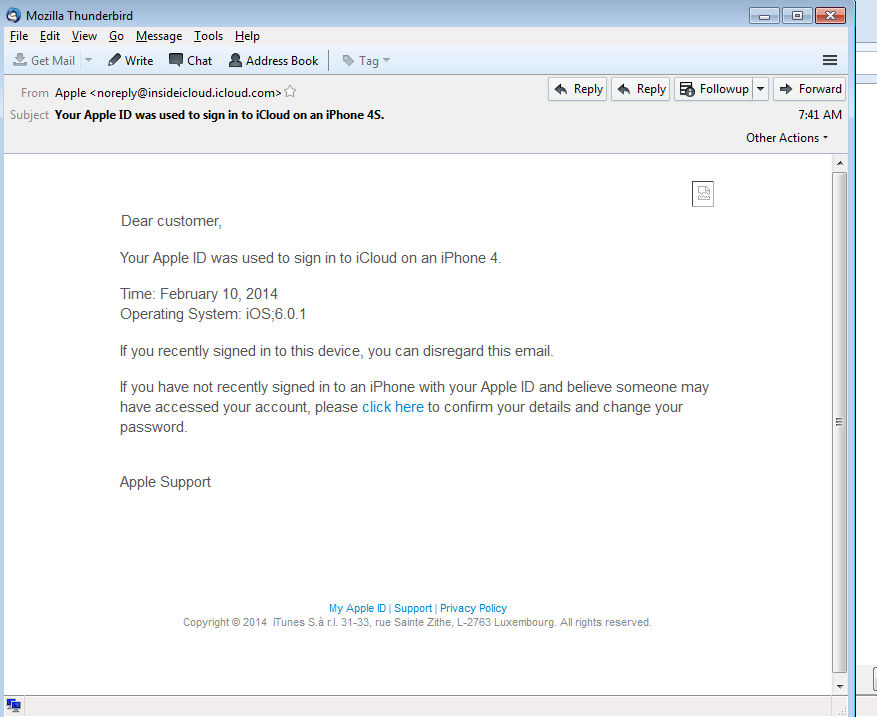Open the Tag dropdown
877x717 pixels.
click(x=366, y=60)
